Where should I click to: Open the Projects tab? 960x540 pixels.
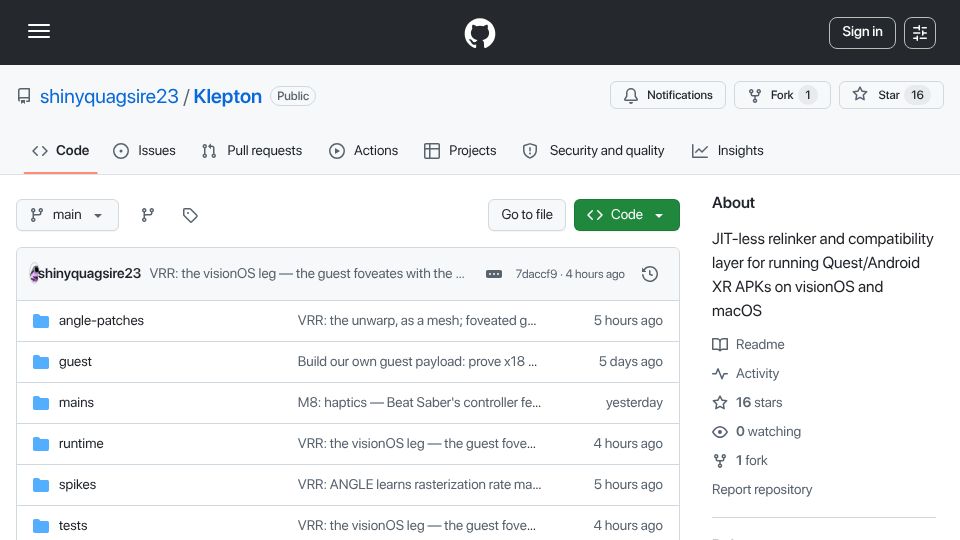point(460,151)
